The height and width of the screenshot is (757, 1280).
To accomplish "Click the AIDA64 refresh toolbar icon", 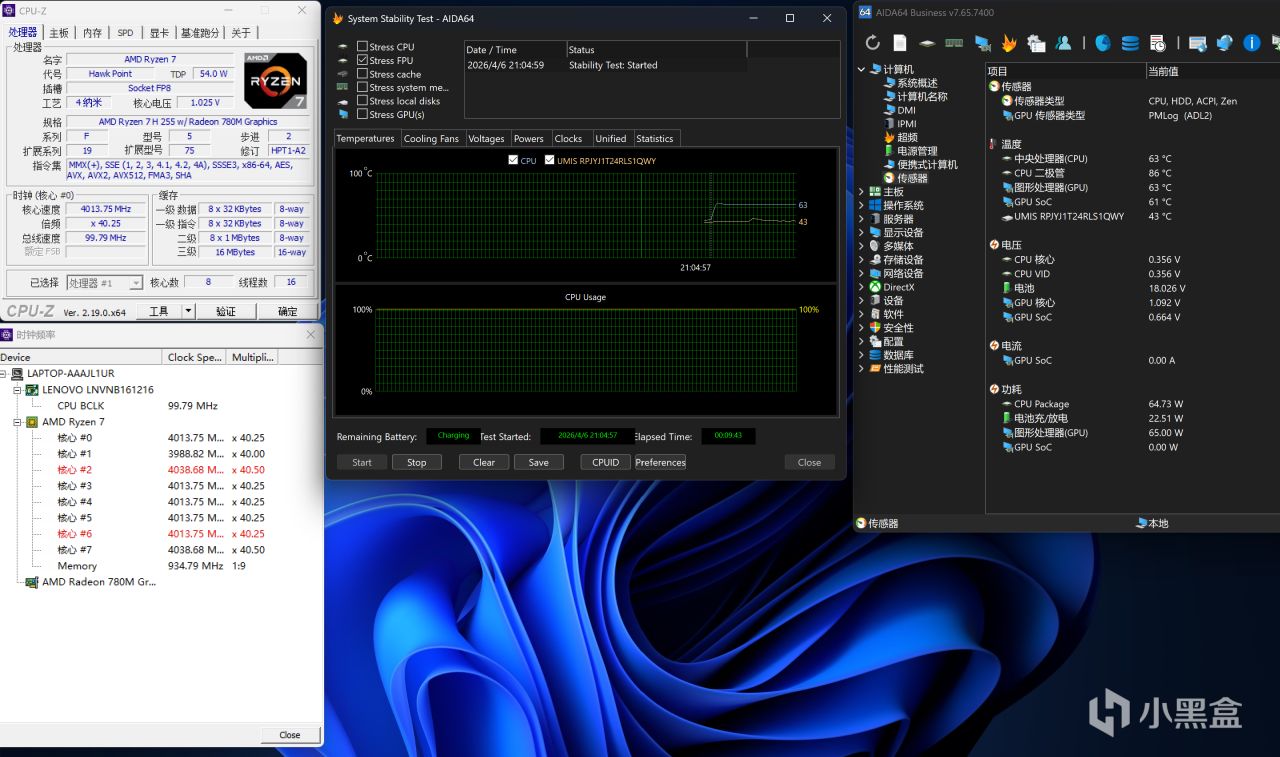I will coord(873,43).
